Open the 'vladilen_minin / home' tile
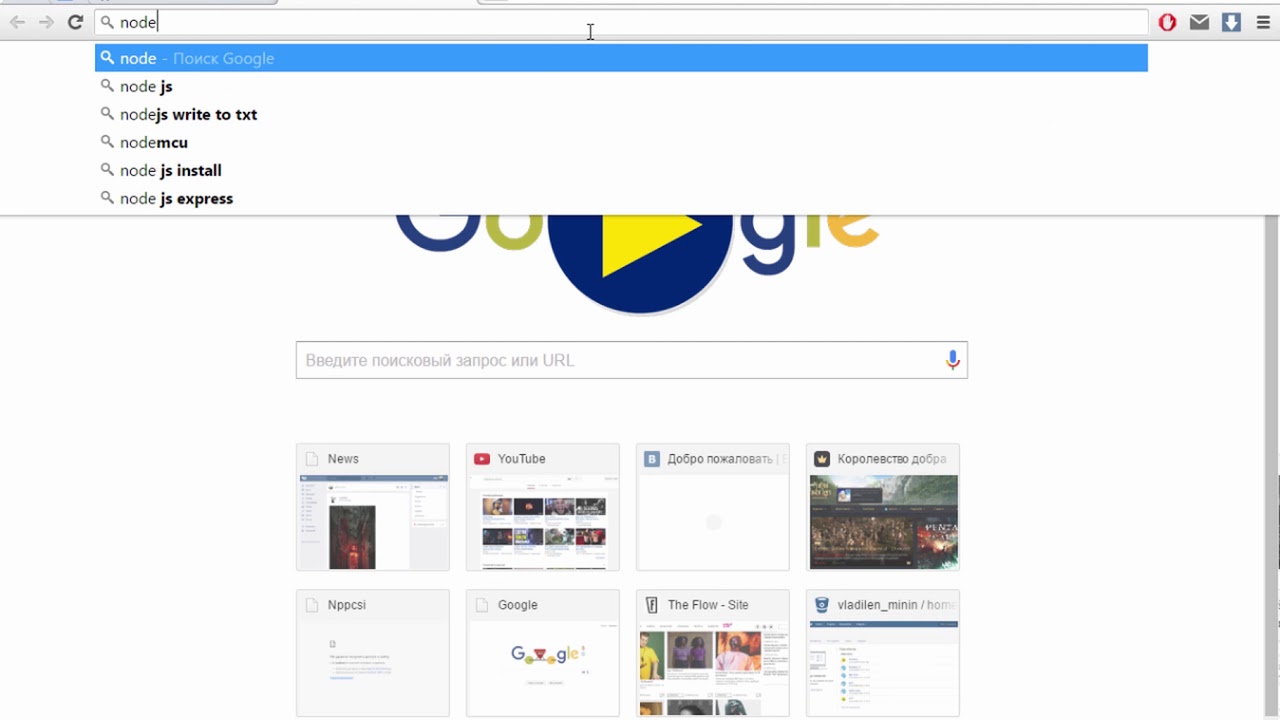The width and height of the screenshot is (1280, 720). pyautogui.click(x=883, y=653)
